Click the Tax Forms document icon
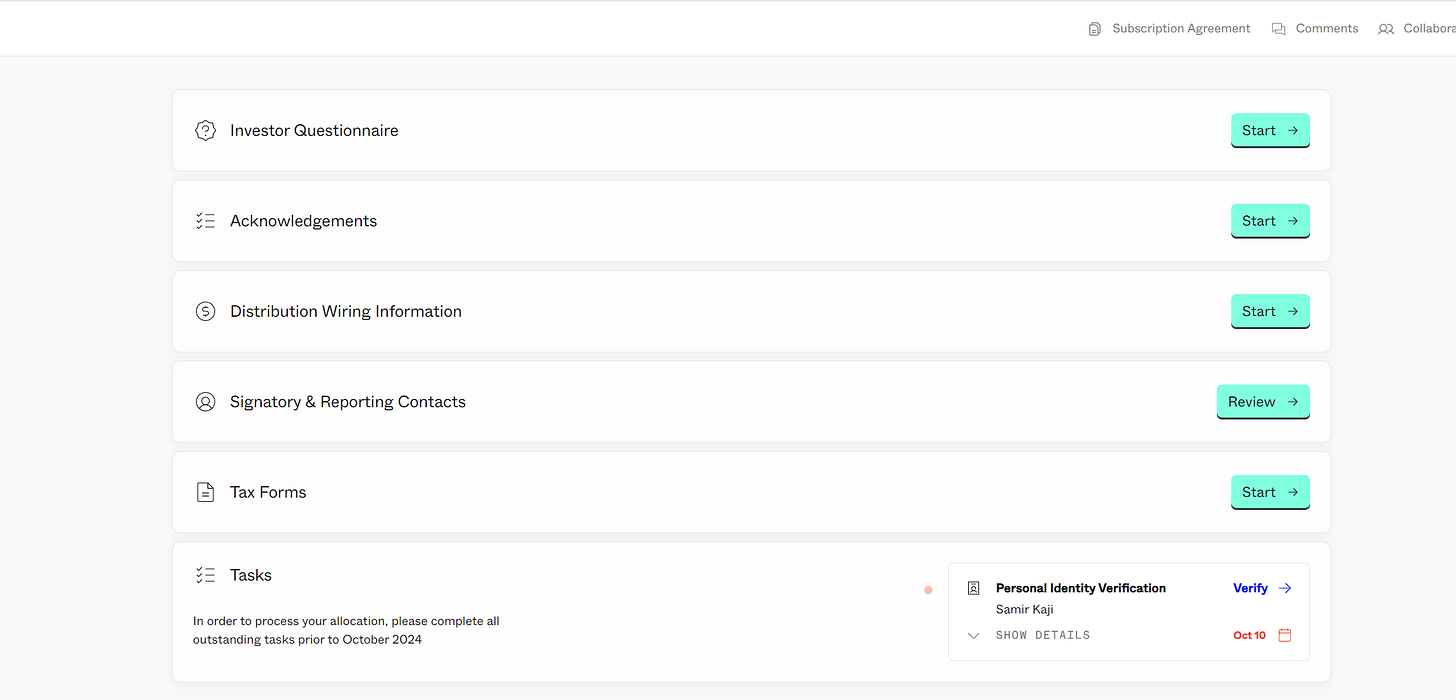This screenshot has height=700, width=1456. 205,492
